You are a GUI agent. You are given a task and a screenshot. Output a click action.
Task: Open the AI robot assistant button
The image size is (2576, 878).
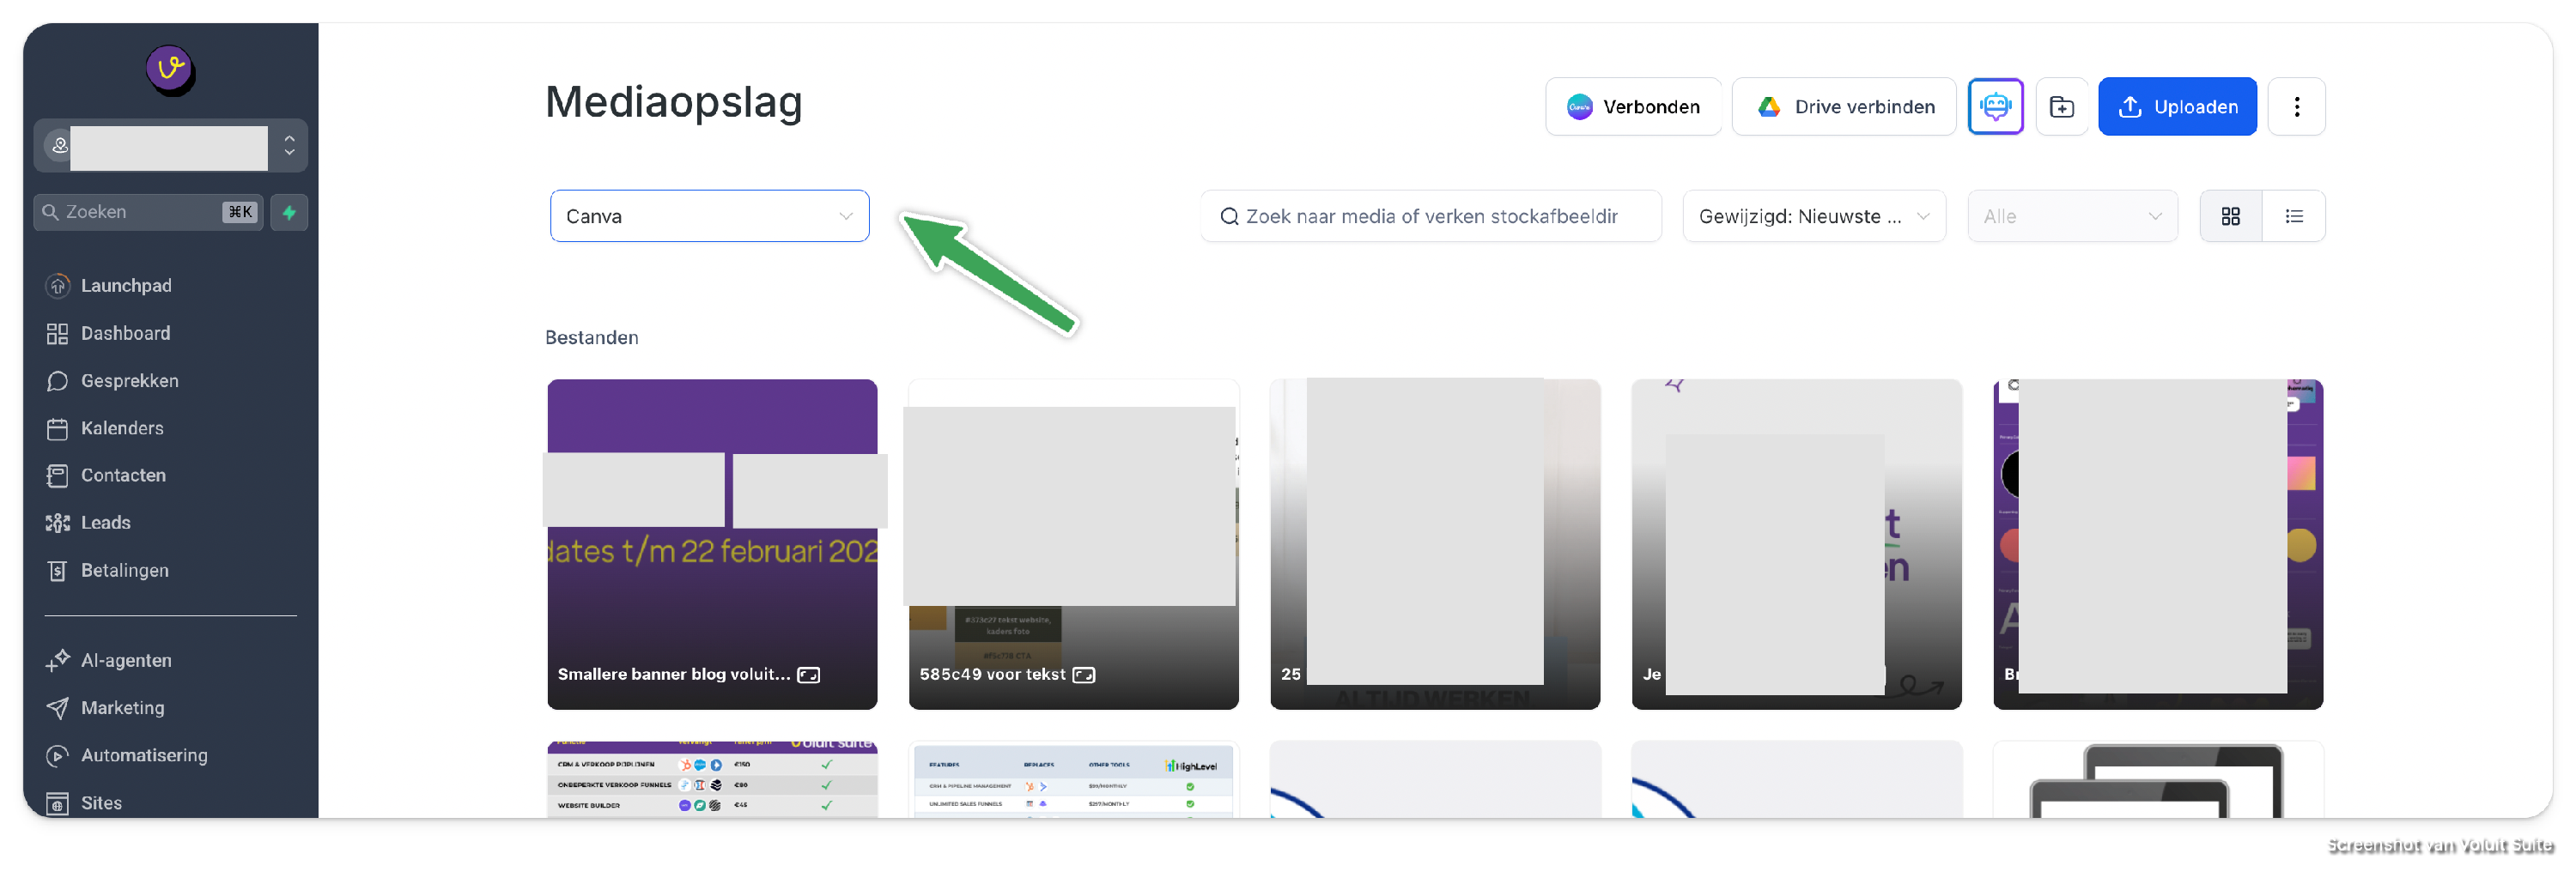(1995, 107)
